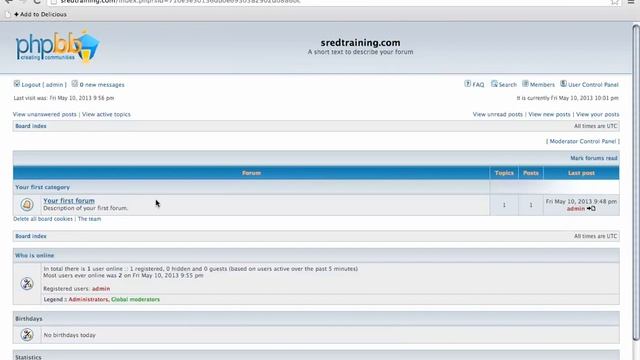Click the Search magnifier icon
640x360 pixels.
click(494, 84)
